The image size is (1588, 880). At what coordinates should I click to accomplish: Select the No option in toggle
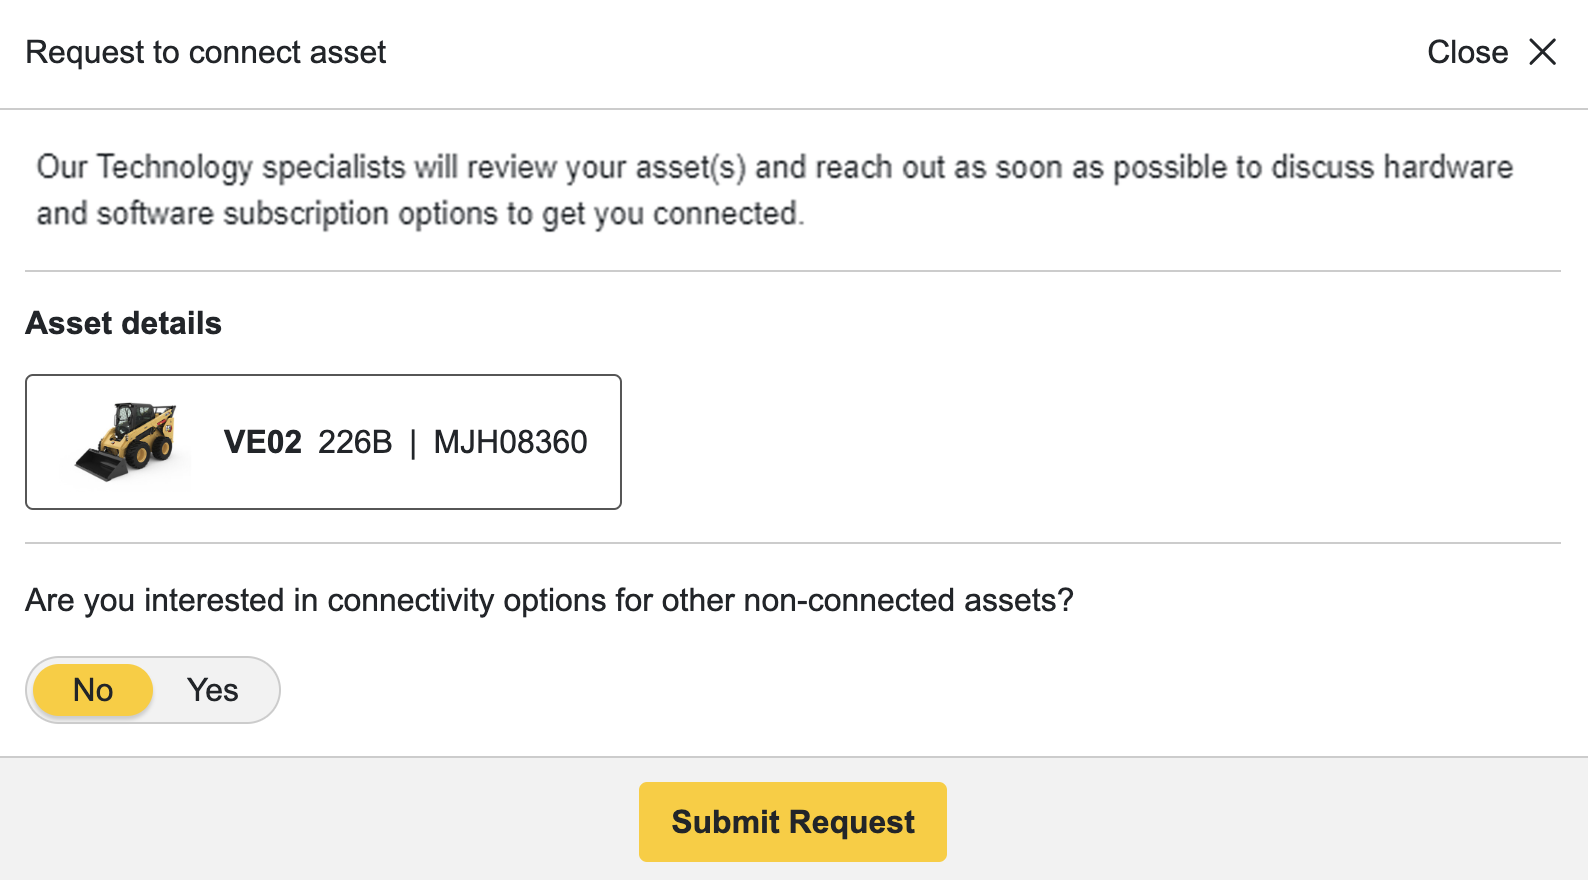pyautogui.click(x=93, y=690)
